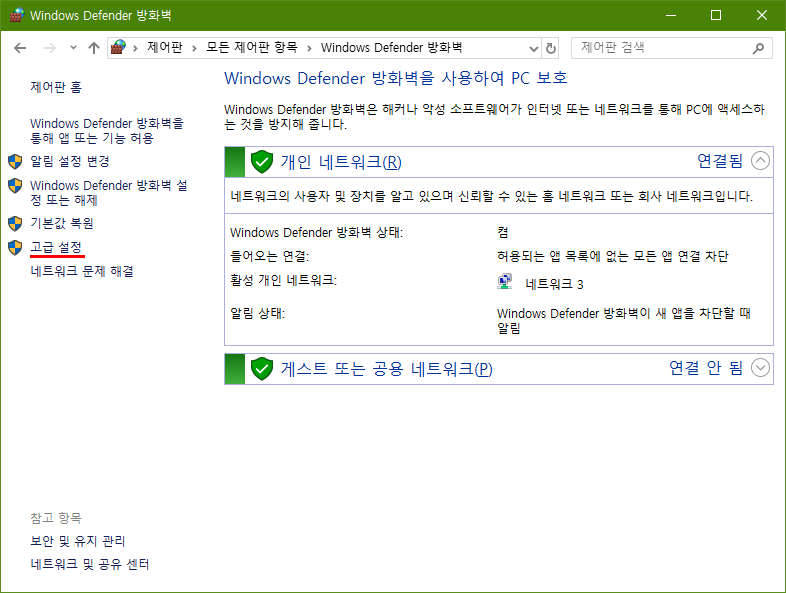
Task: Minimize the Windows Defender 방화벽 window
Action: coord(671,15)
